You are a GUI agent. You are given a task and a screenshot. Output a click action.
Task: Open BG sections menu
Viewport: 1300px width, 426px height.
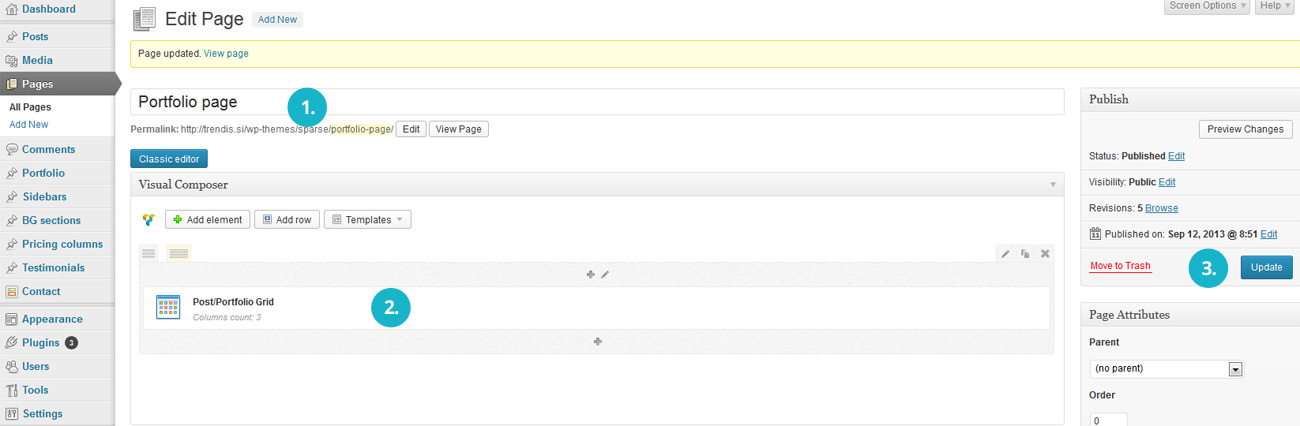click(x=51, y=220)
